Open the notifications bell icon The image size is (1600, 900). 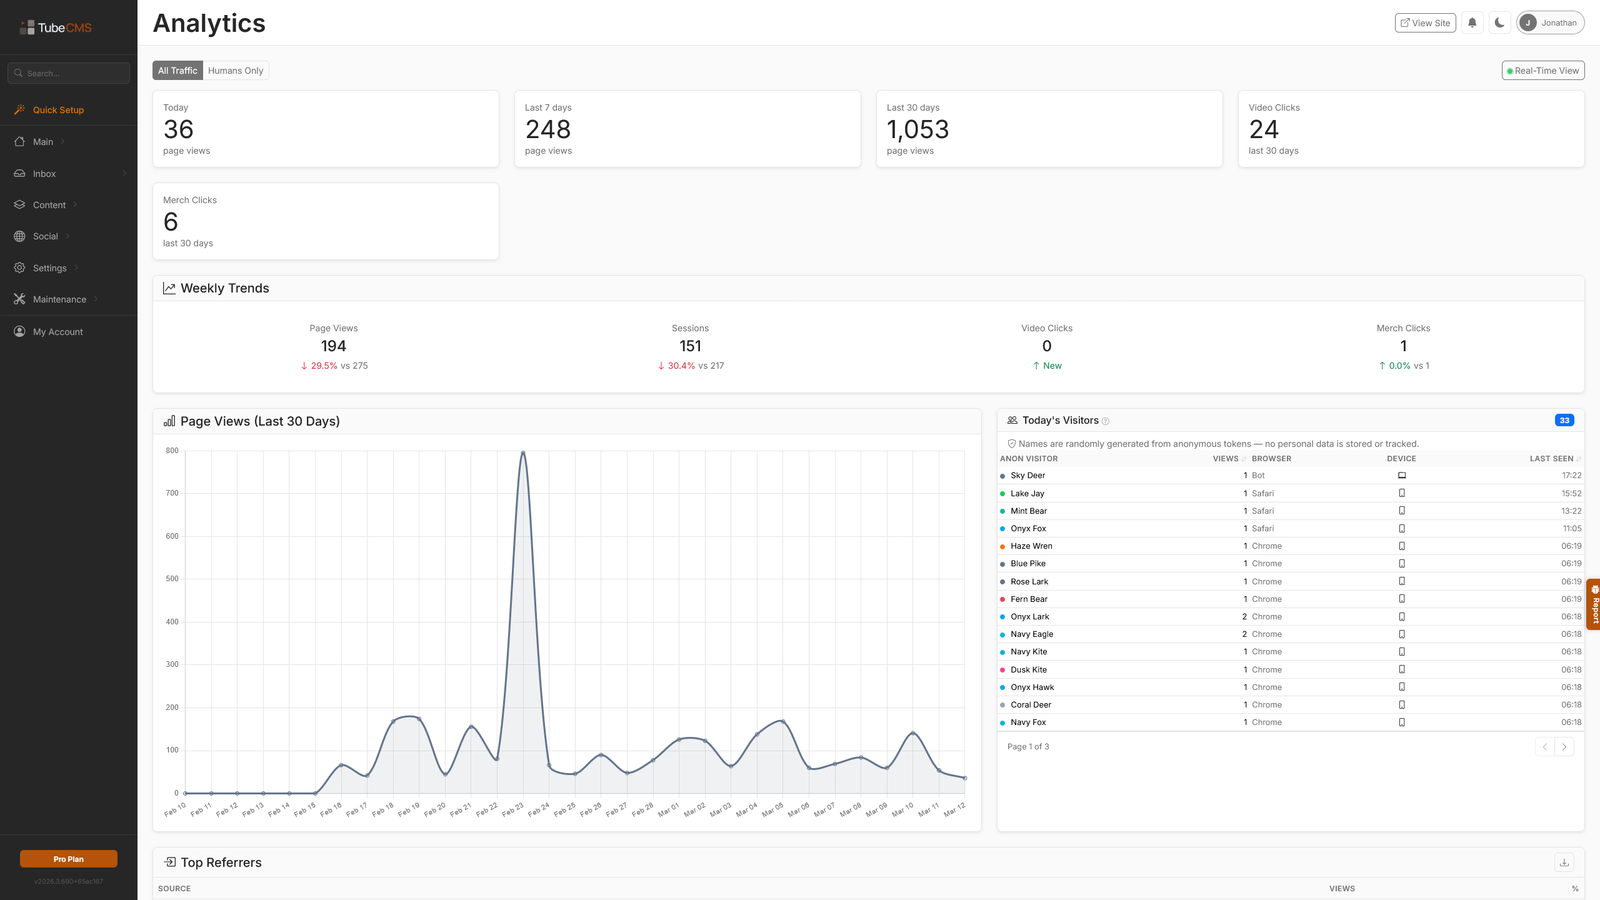(1472, 22)
